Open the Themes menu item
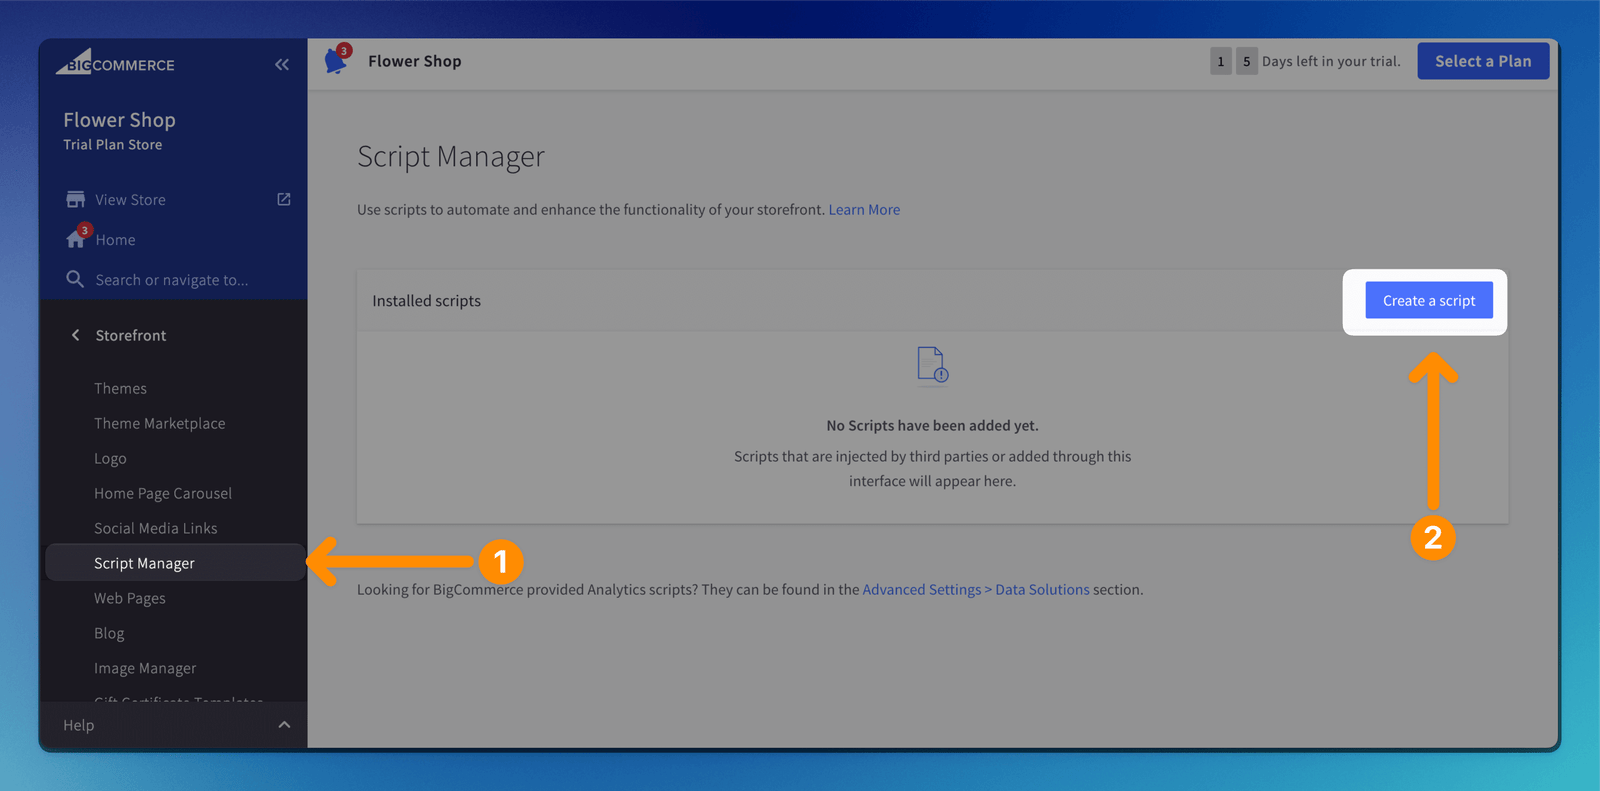Screen dimensions: 1600x791 [120, 388]
